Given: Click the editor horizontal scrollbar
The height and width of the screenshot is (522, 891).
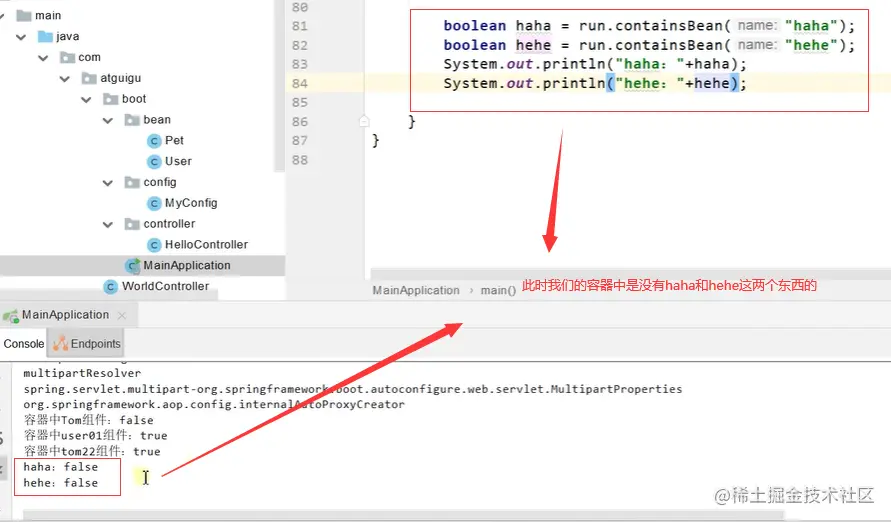Looking at the screenshot, I should 631,274.
